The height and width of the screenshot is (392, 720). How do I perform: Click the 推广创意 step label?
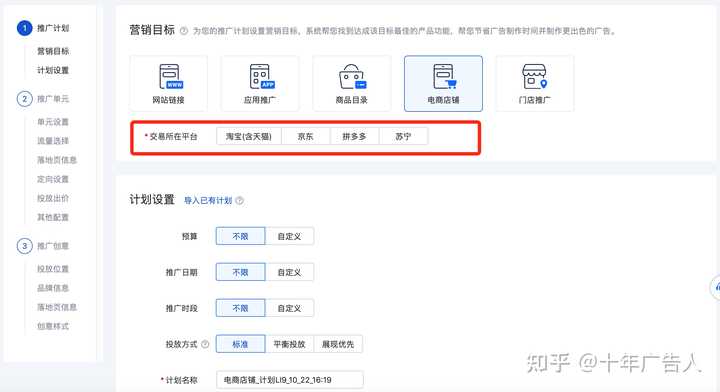(x=53, y=246)
